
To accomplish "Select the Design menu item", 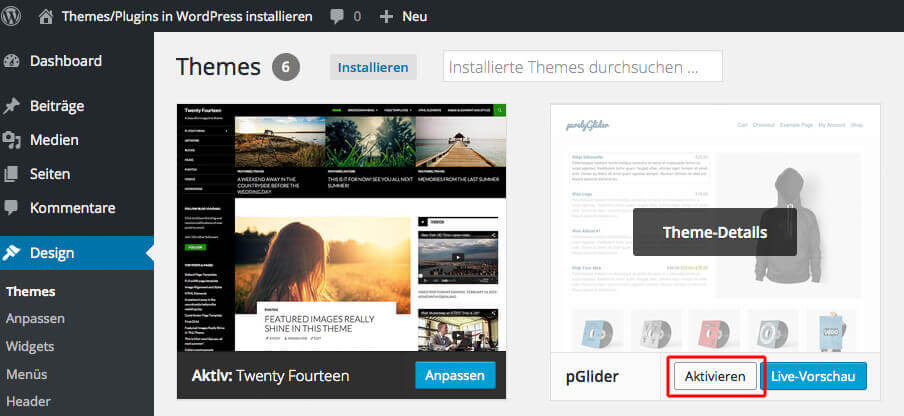I will [x=77, y=253].
